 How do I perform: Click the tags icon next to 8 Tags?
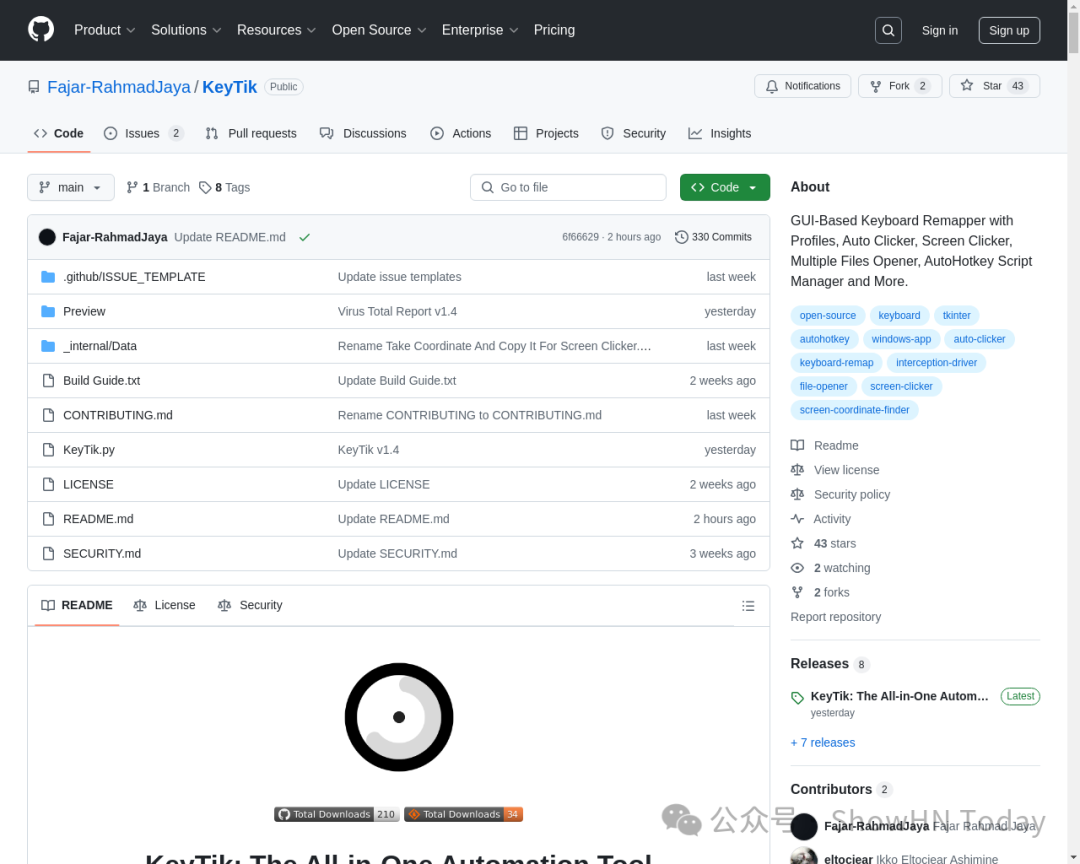click(x=205, y=187)
